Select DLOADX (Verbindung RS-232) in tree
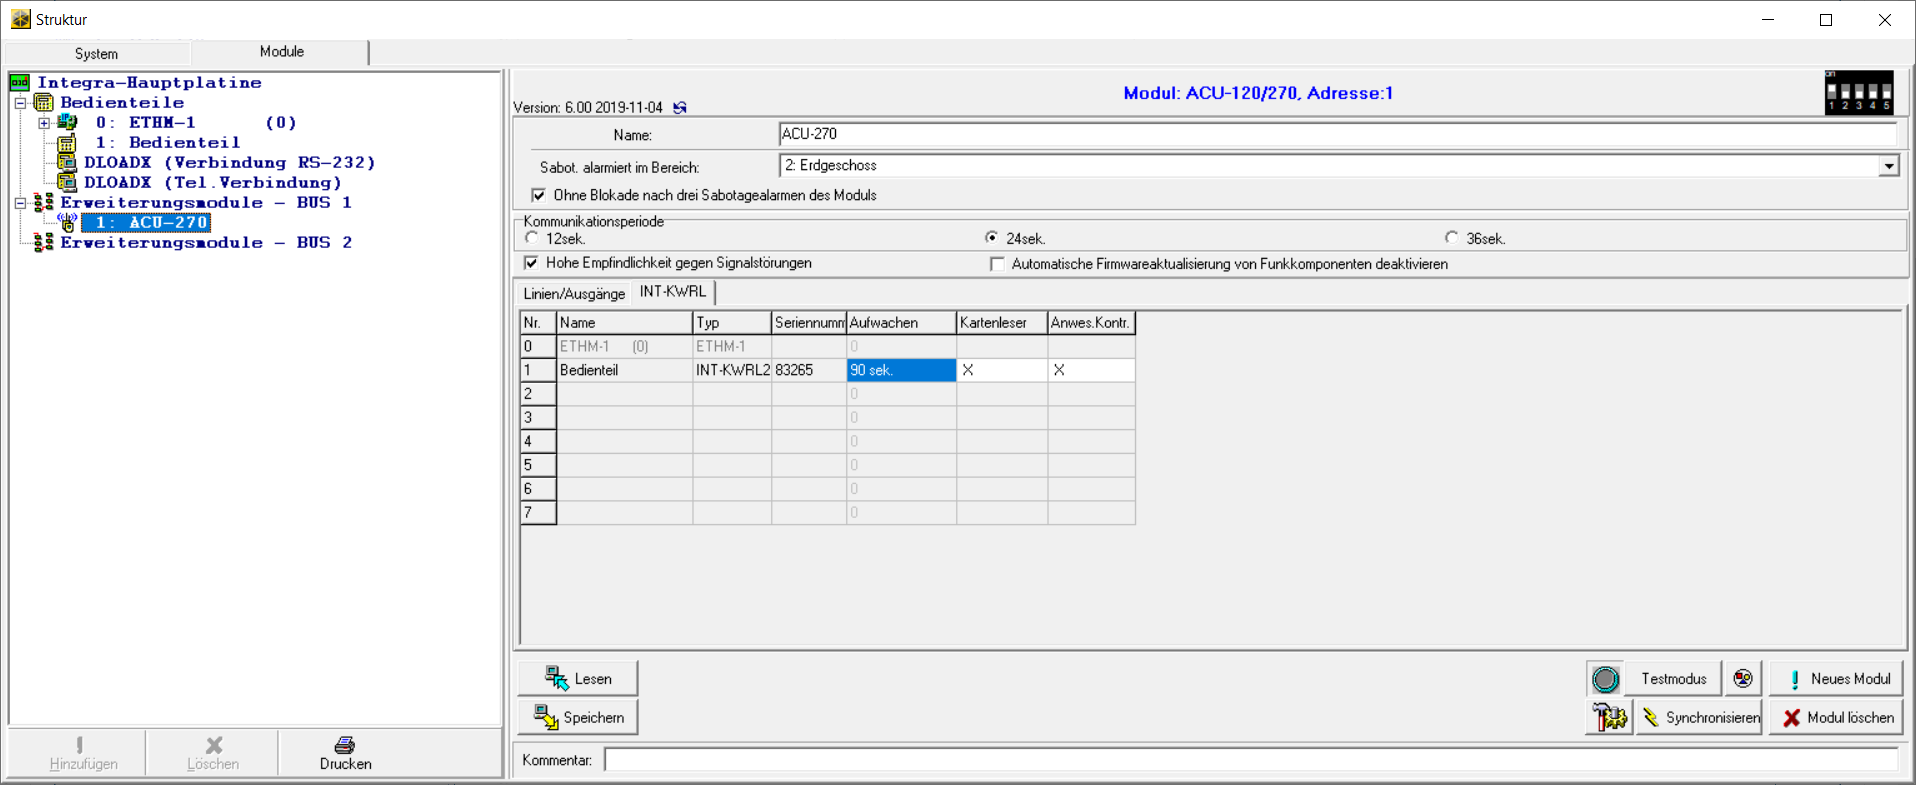 point(229,163)
